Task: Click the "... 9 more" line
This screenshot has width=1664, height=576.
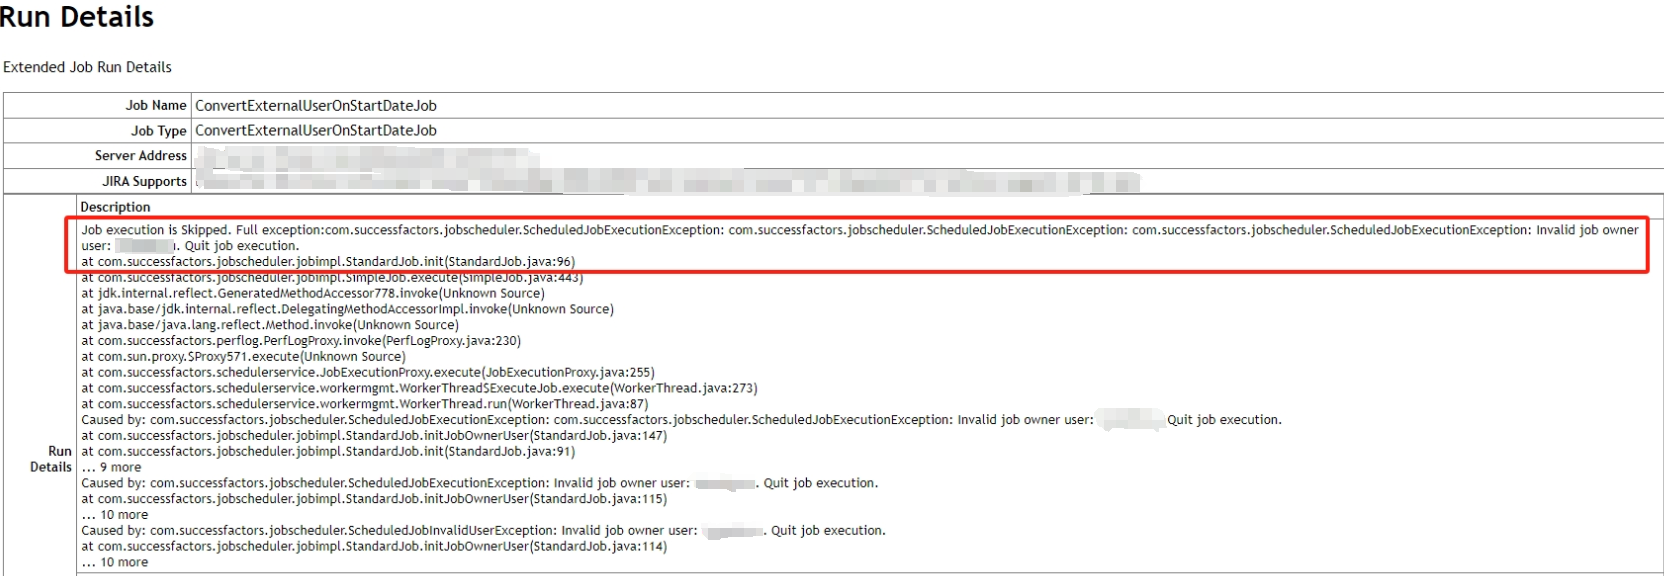Action: [111, 467]
